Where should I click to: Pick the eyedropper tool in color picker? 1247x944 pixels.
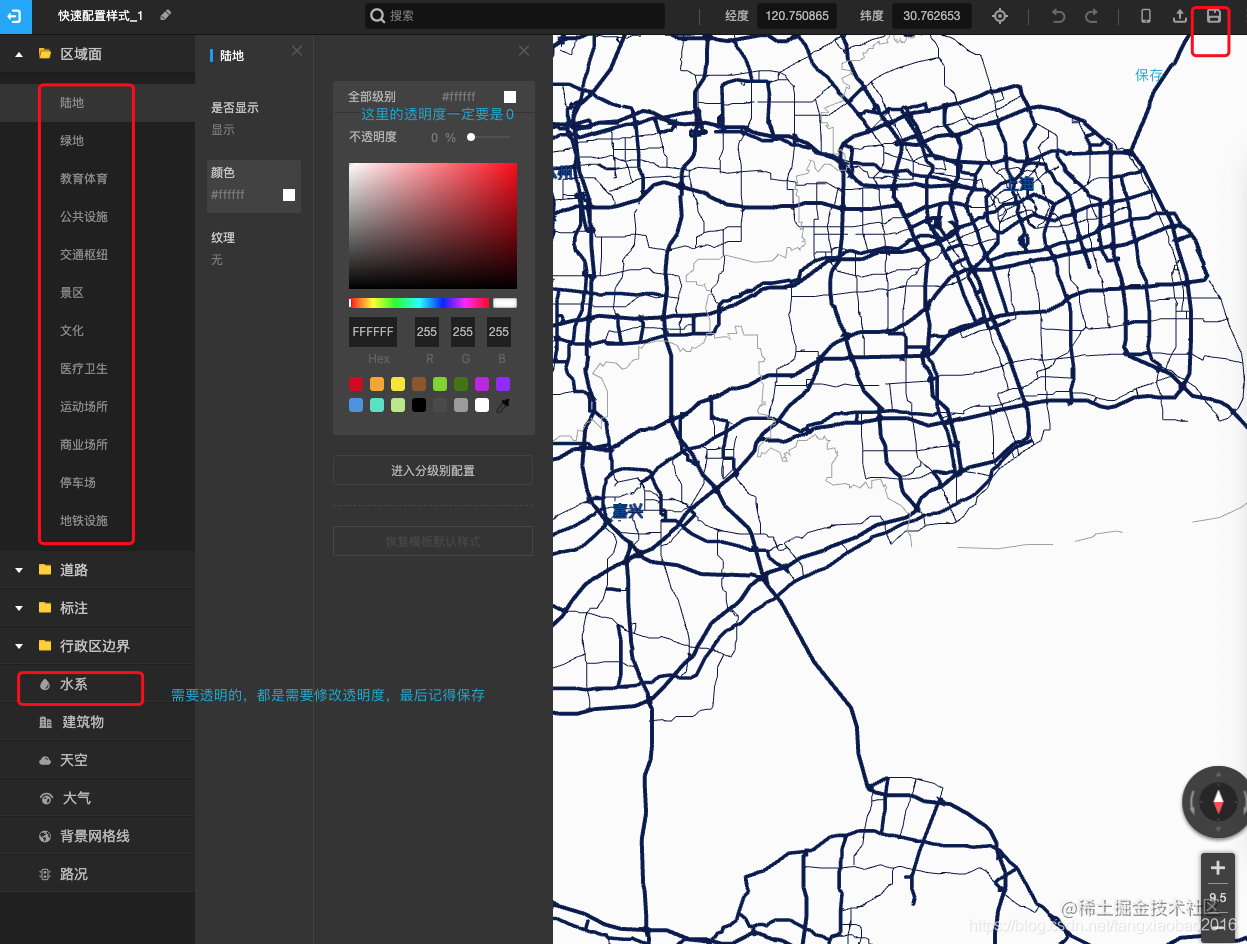tap(503, 405)
